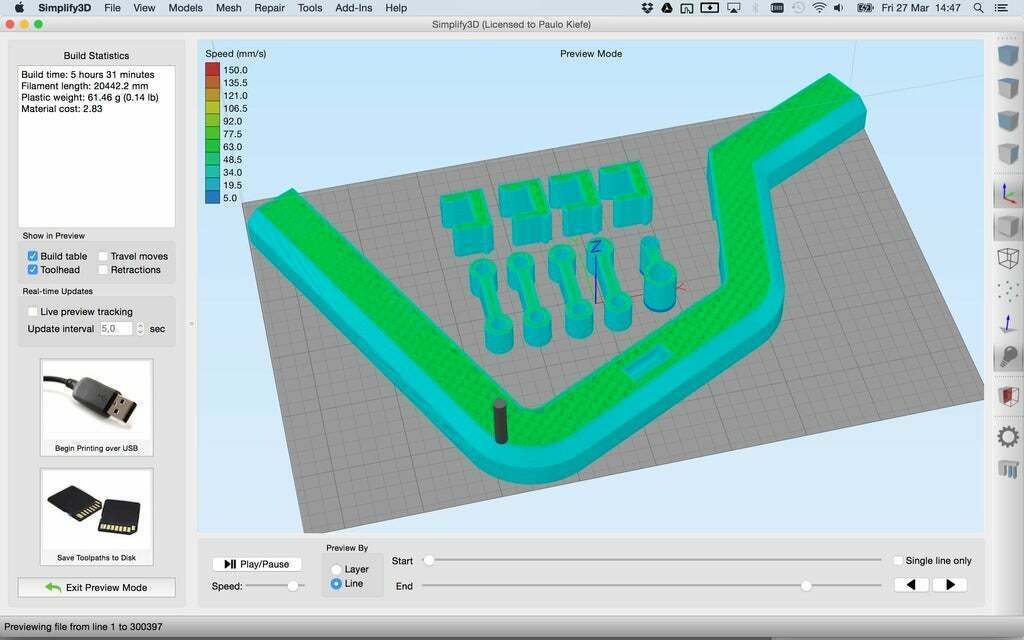Image resolution: width=1024 pixels, height=640 pixels.
Task: Open the AirPlay display menu icon
Action: pos(734,8)
